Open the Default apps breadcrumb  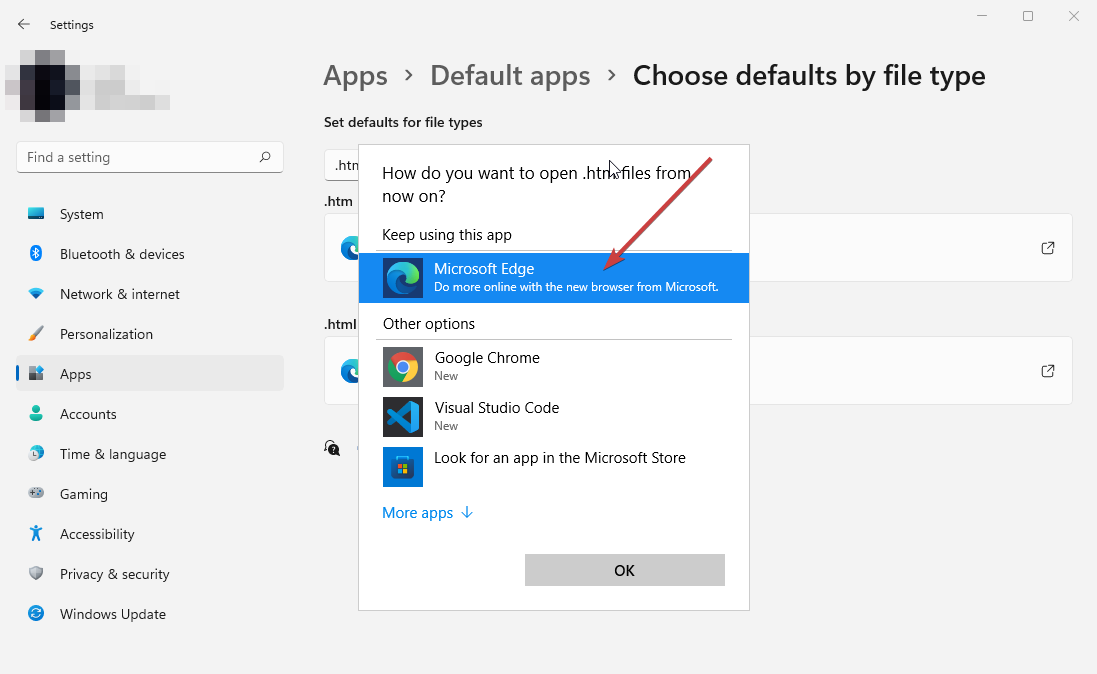click(510, 75)
